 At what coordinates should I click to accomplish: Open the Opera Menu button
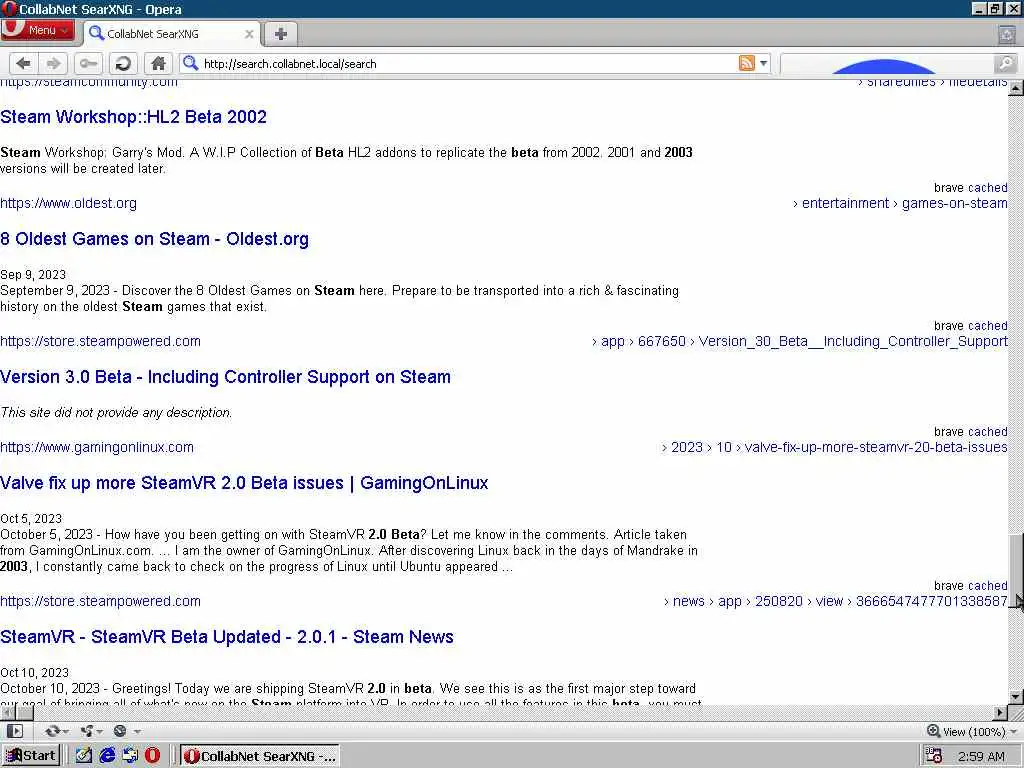click(x=38, y=30)
